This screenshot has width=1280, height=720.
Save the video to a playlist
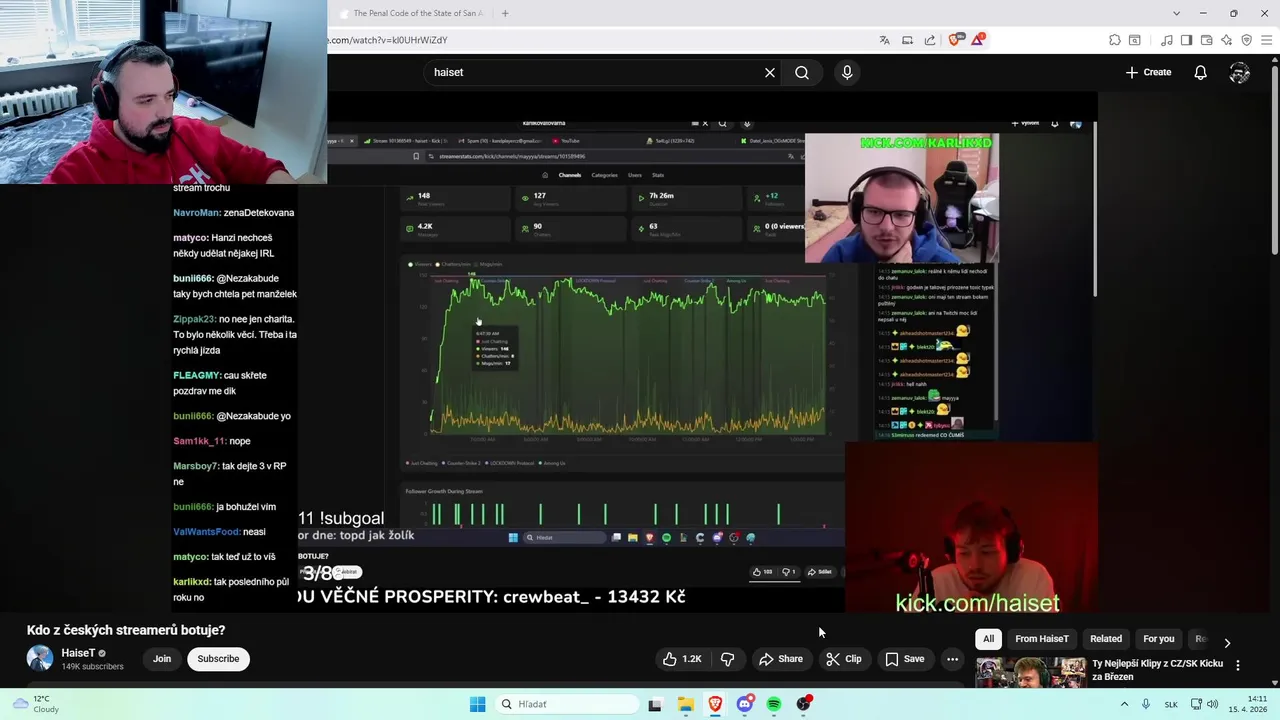point(904,659)
